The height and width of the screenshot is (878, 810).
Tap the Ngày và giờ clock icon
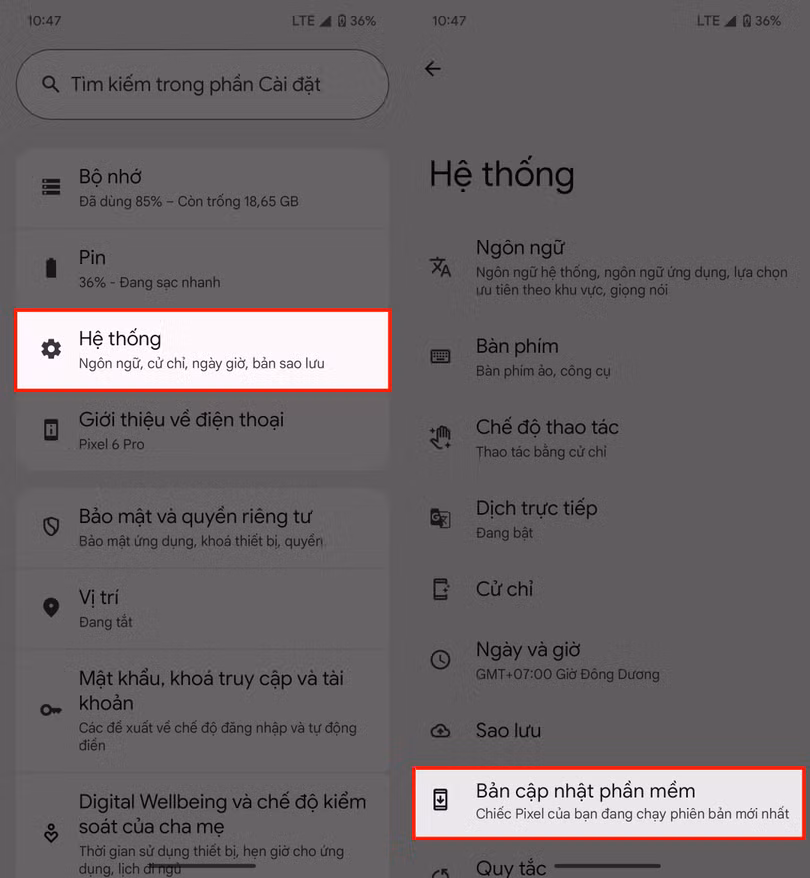[x=441, y=660]
